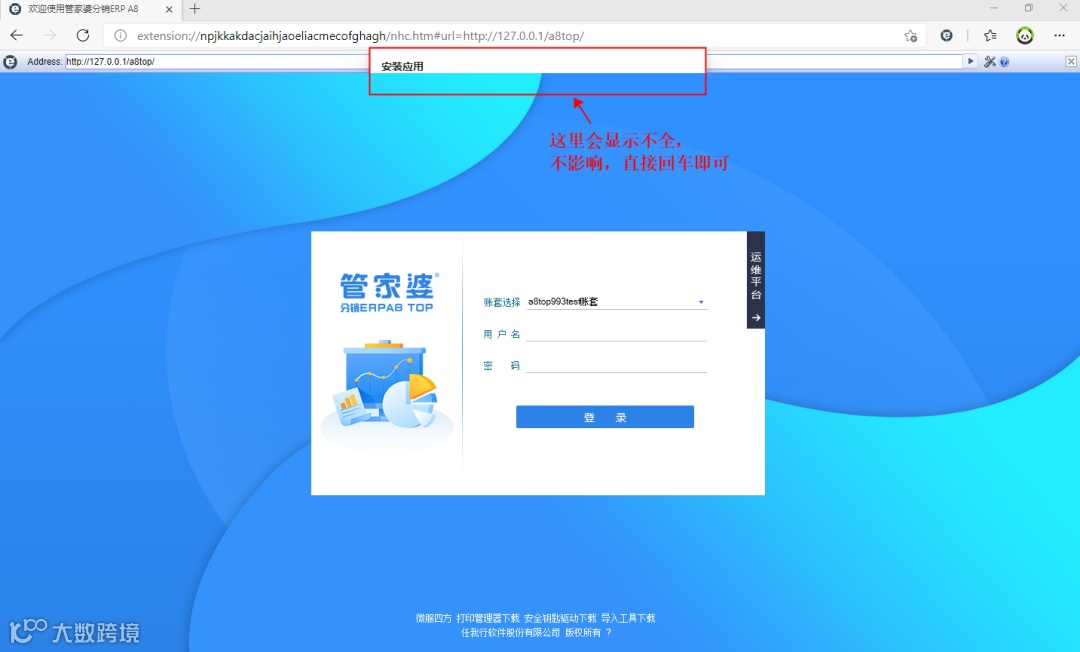This screenshot has height=652, width=1080.
Task: Go back using the browser back arrow
Action: [x=17, y=35]
